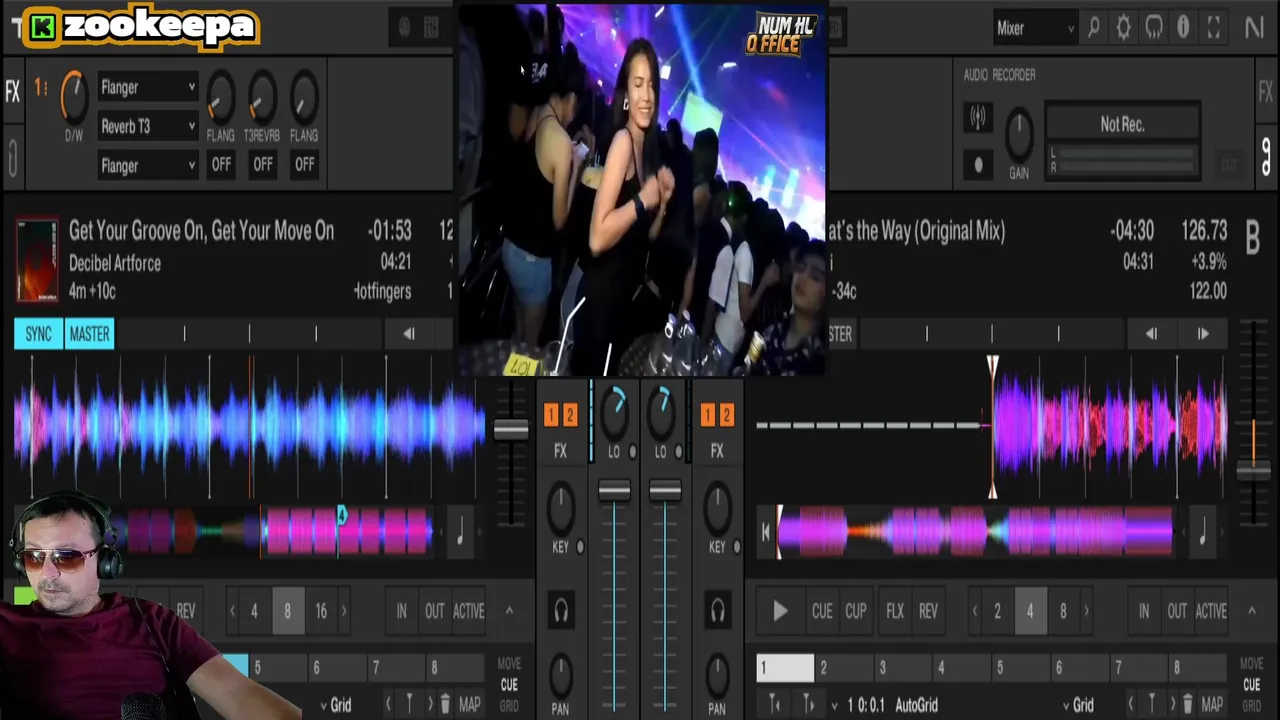Click deck A tempo bend left arrow
The height and width of the screenshot is (720, 1280).
pos(408,334)
